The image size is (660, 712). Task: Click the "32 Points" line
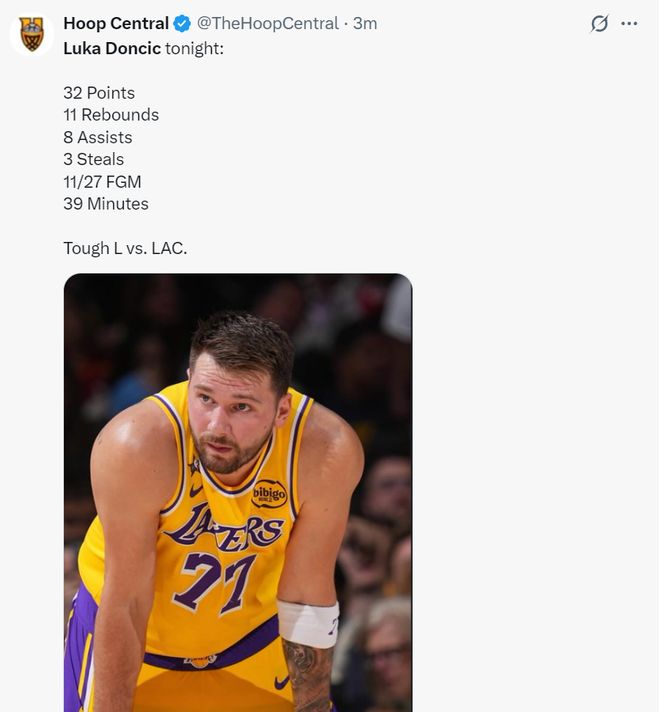pos(99,93)
